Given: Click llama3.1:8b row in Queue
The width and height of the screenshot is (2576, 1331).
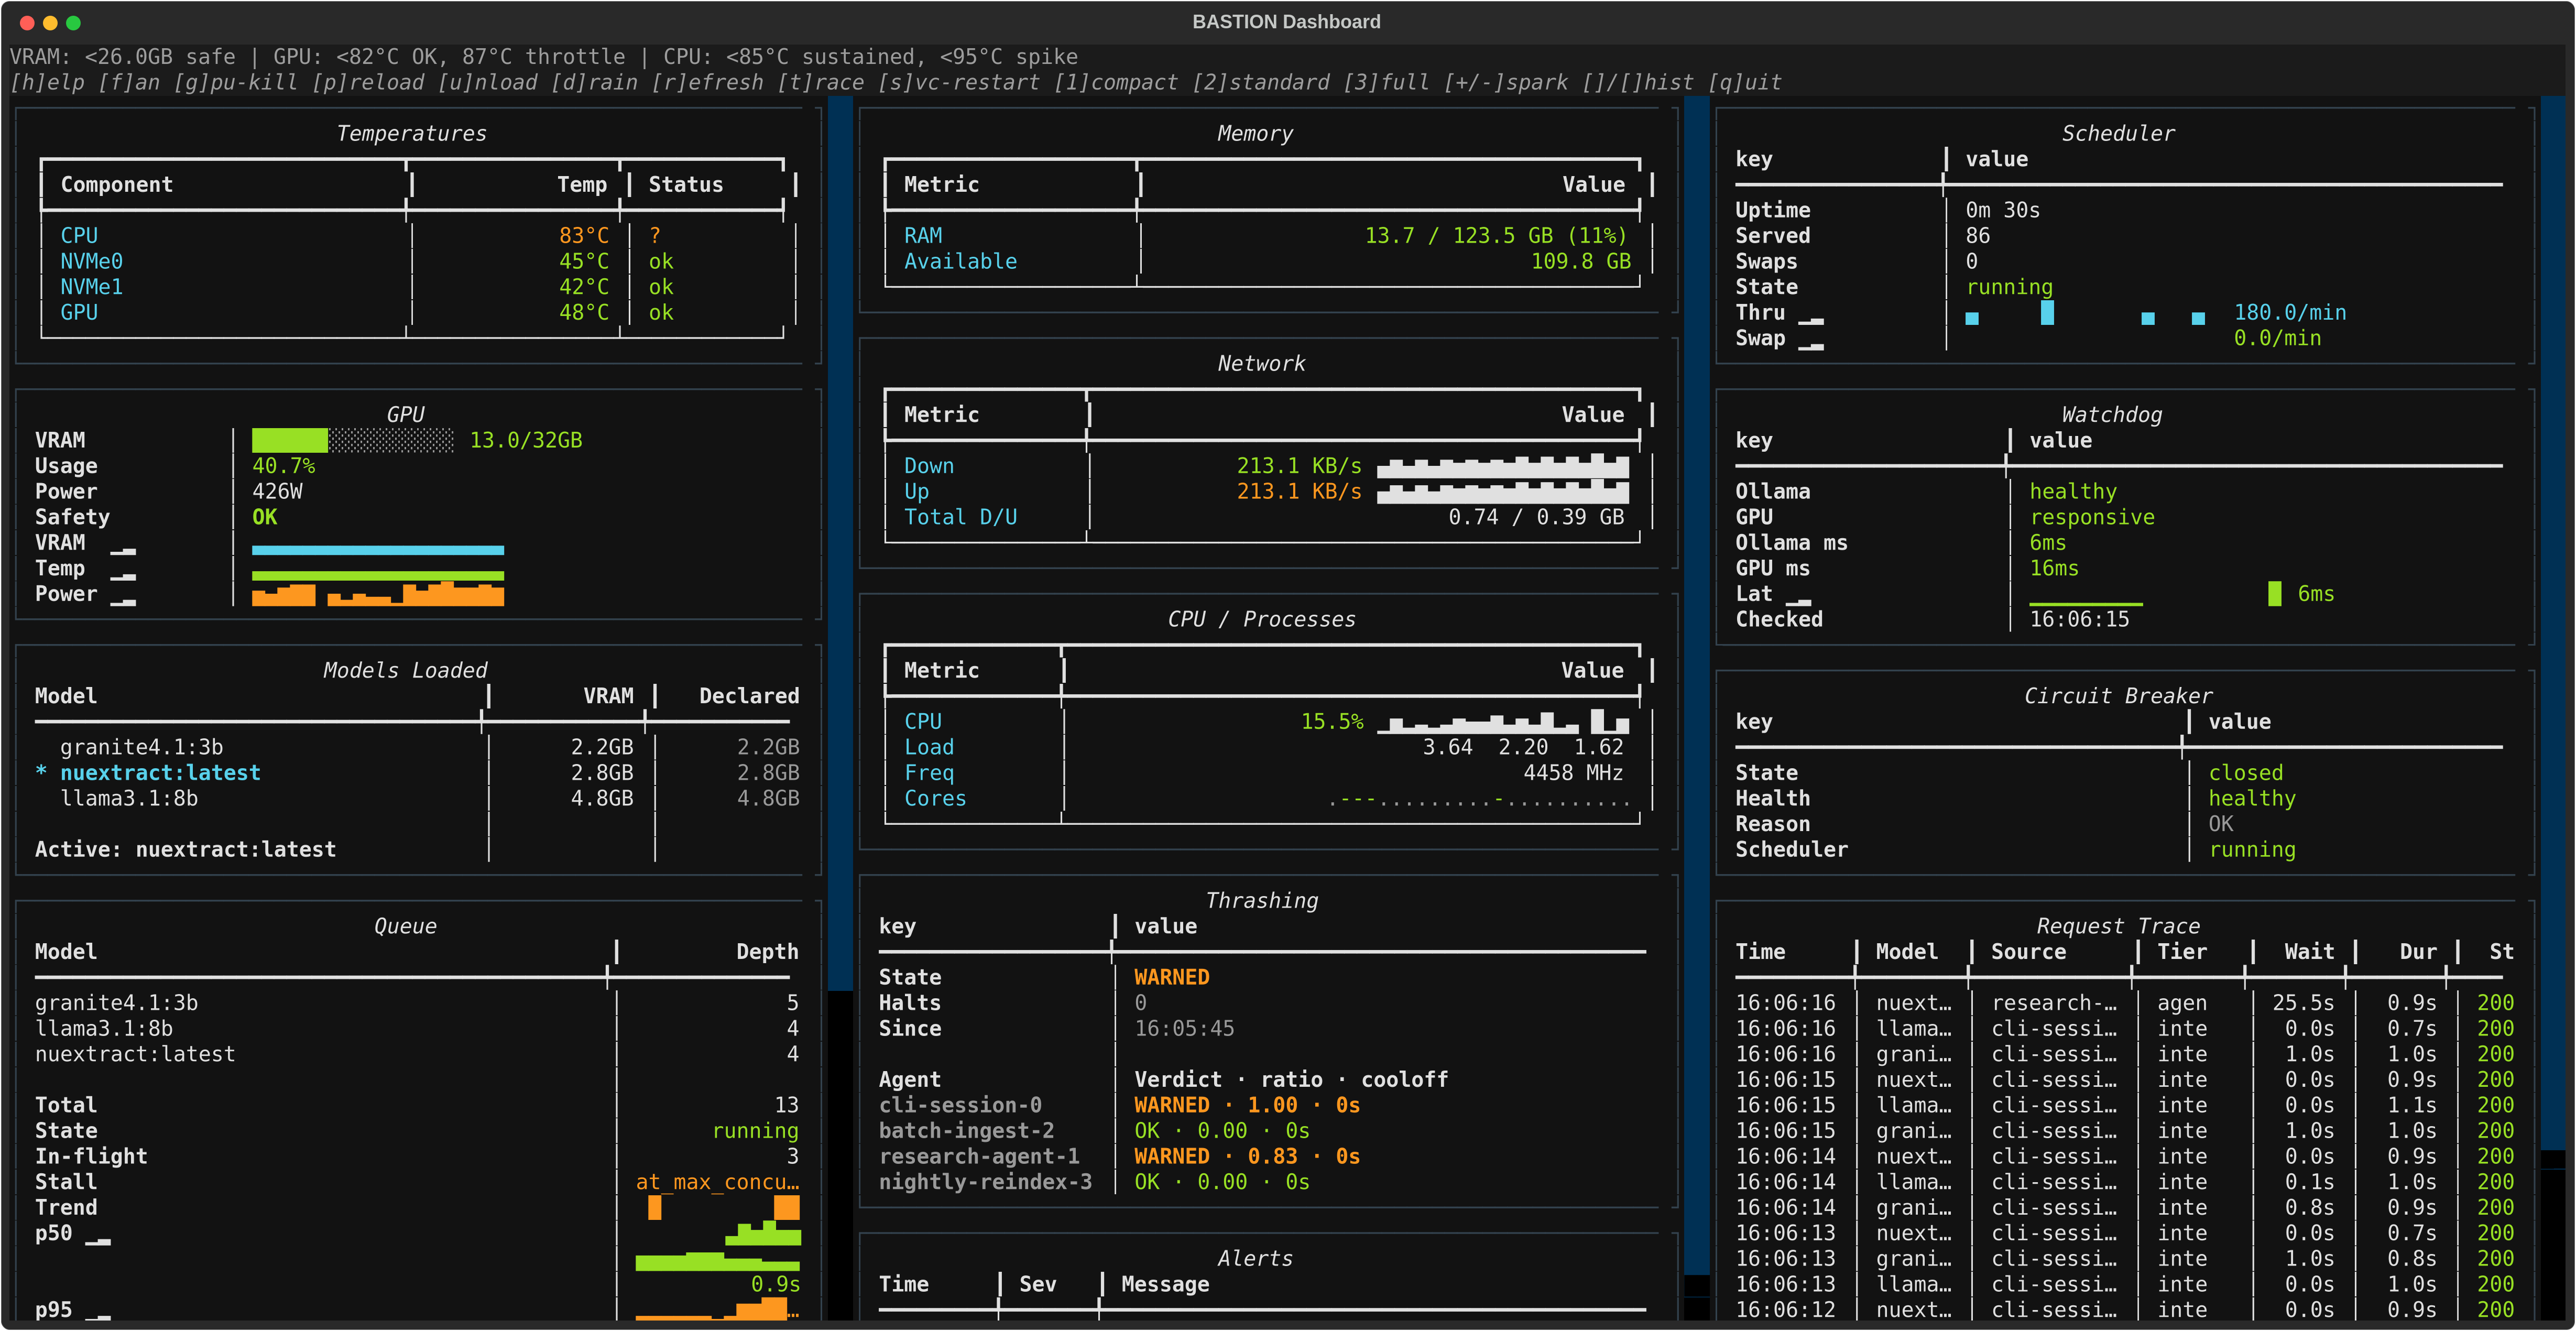Looking at the screenshot, I should [416, 1028].
